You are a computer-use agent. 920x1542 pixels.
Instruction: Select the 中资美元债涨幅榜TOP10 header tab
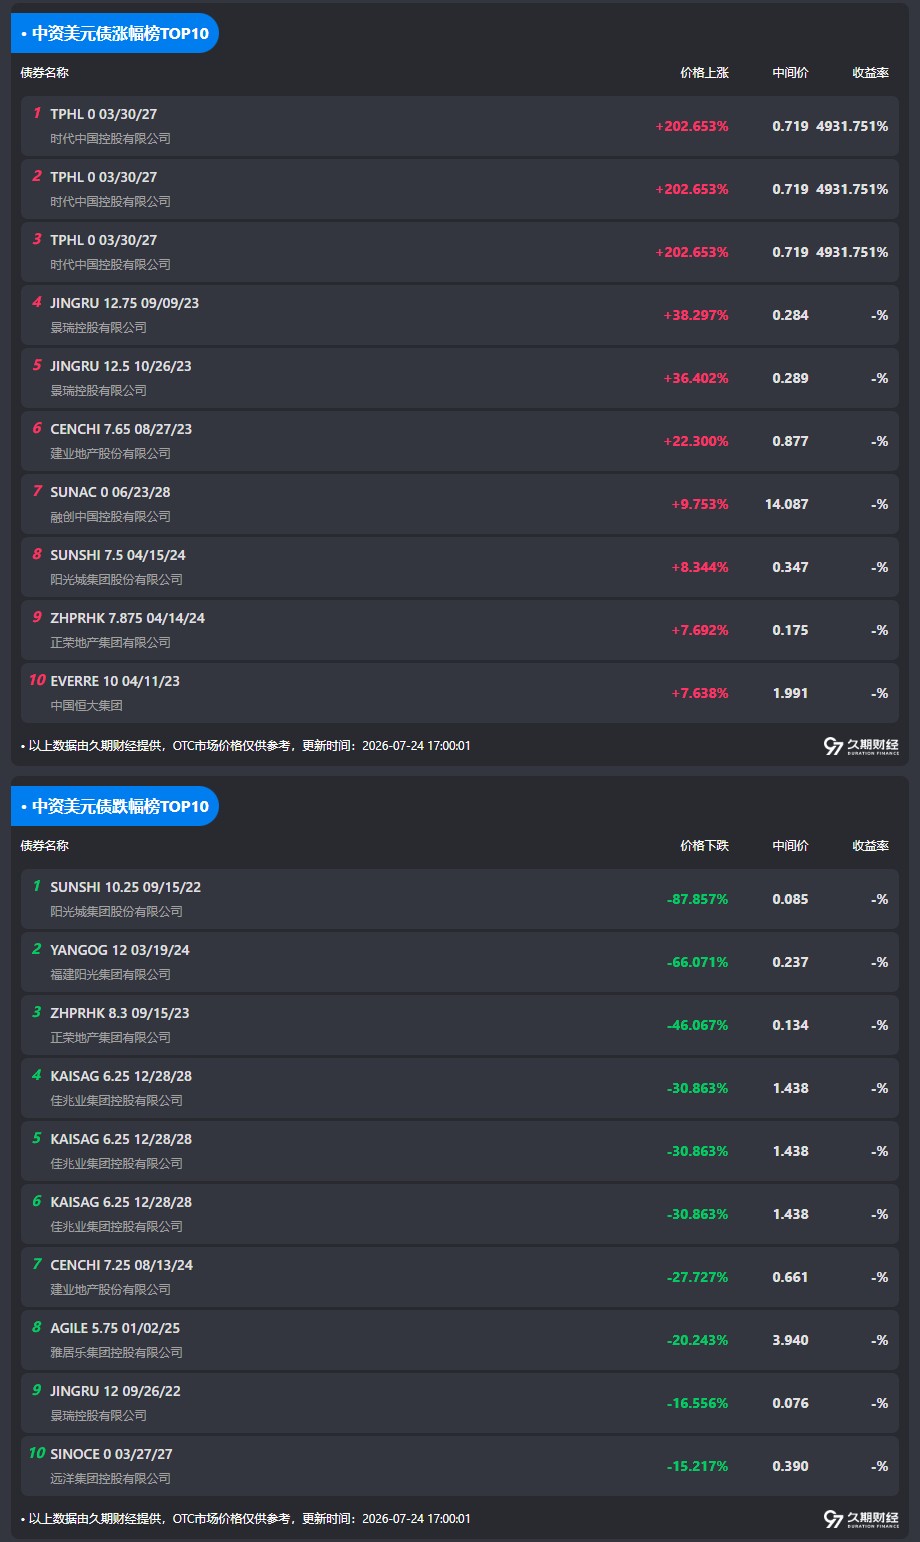click(115, 33)
